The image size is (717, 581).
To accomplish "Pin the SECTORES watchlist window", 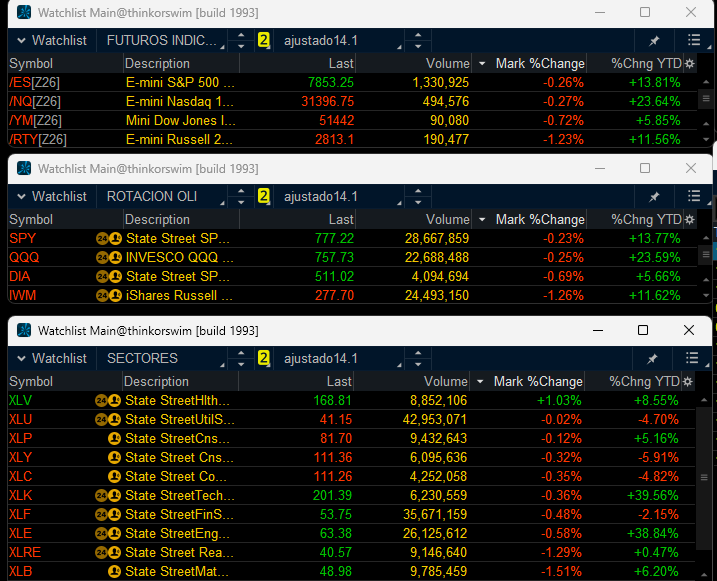I will 652,358.
